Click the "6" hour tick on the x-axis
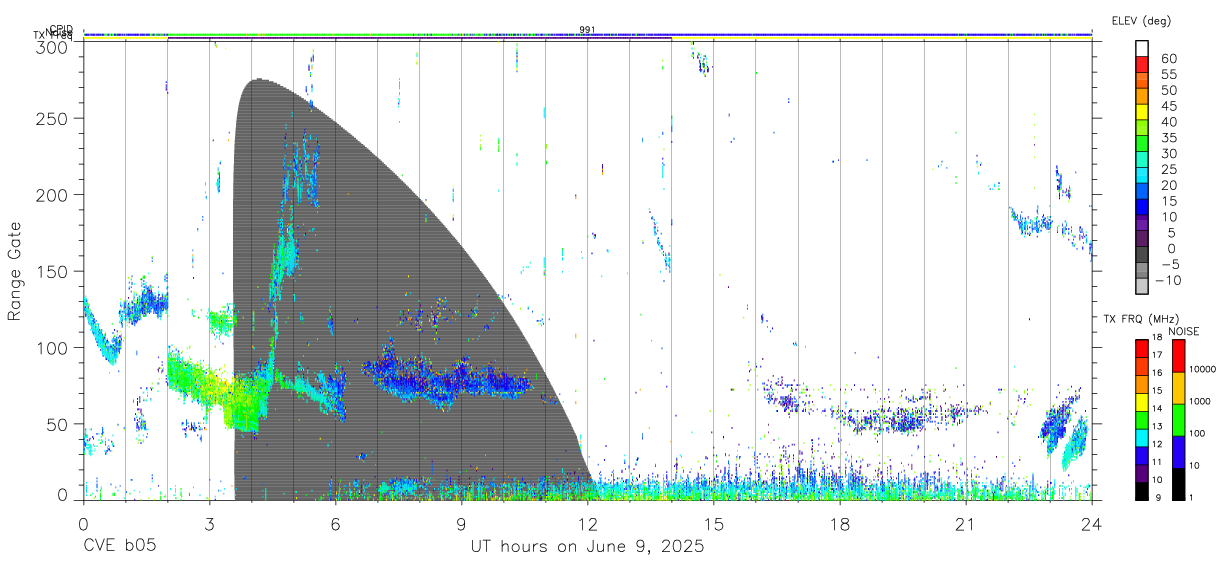Image resolution: width=1228 pixels, height=567 pixels. click(x=336, y=524)
